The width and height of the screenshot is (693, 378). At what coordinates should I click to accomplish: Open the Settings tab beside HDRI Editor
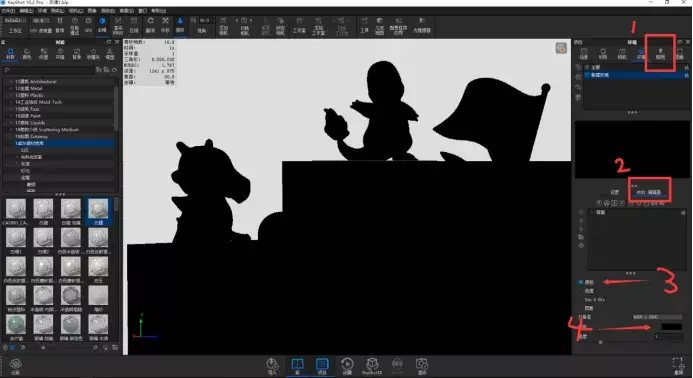(614, 192)
